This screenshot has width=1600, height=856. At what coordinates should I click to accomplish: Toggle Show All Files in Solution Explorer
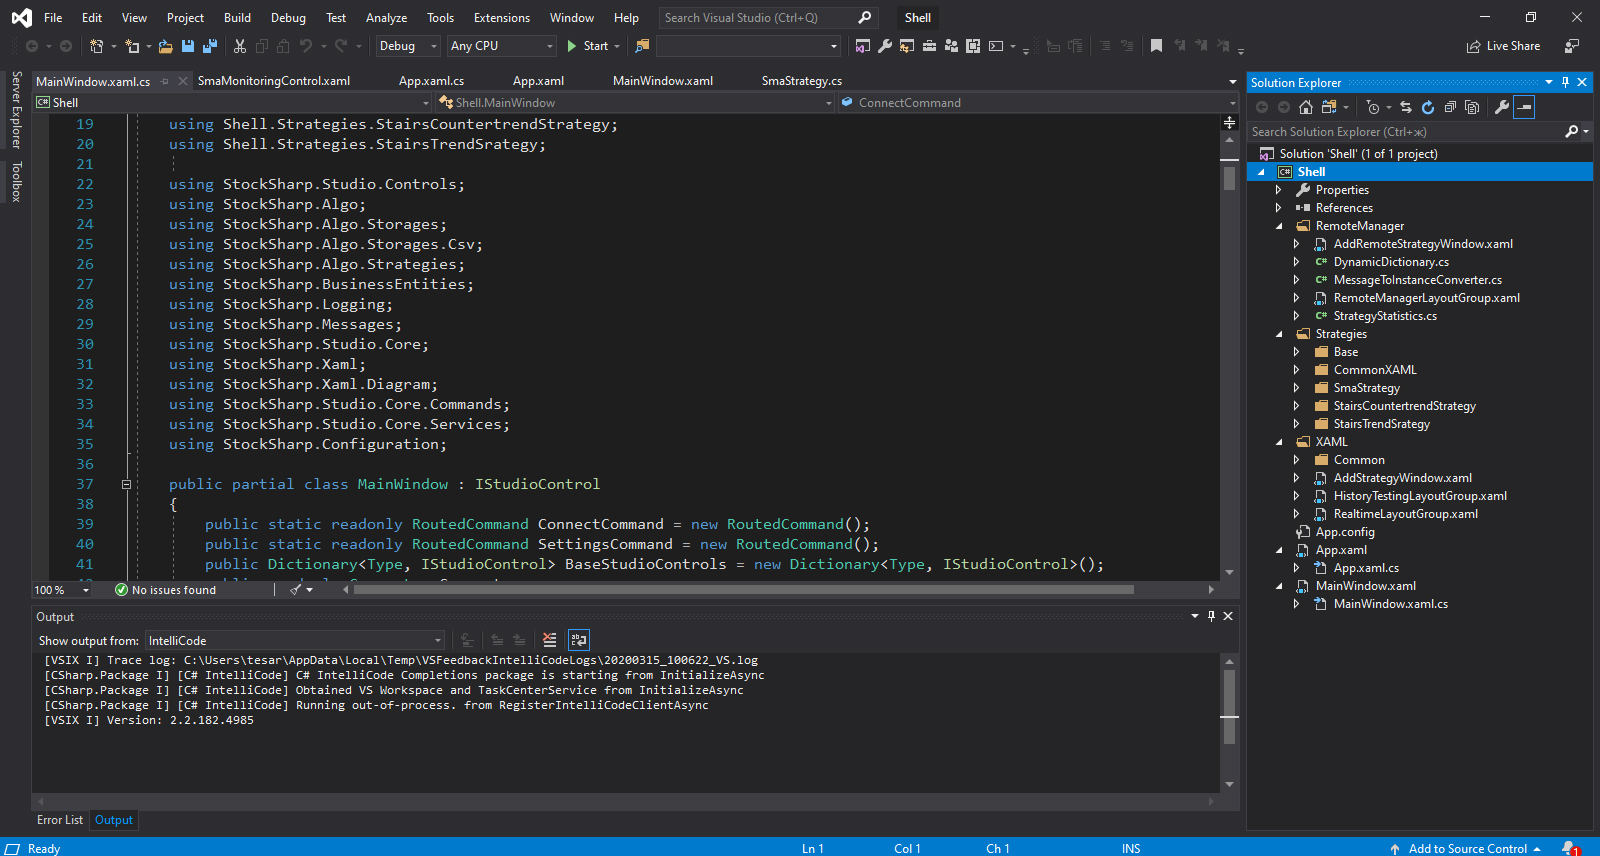coord(1472,107)
